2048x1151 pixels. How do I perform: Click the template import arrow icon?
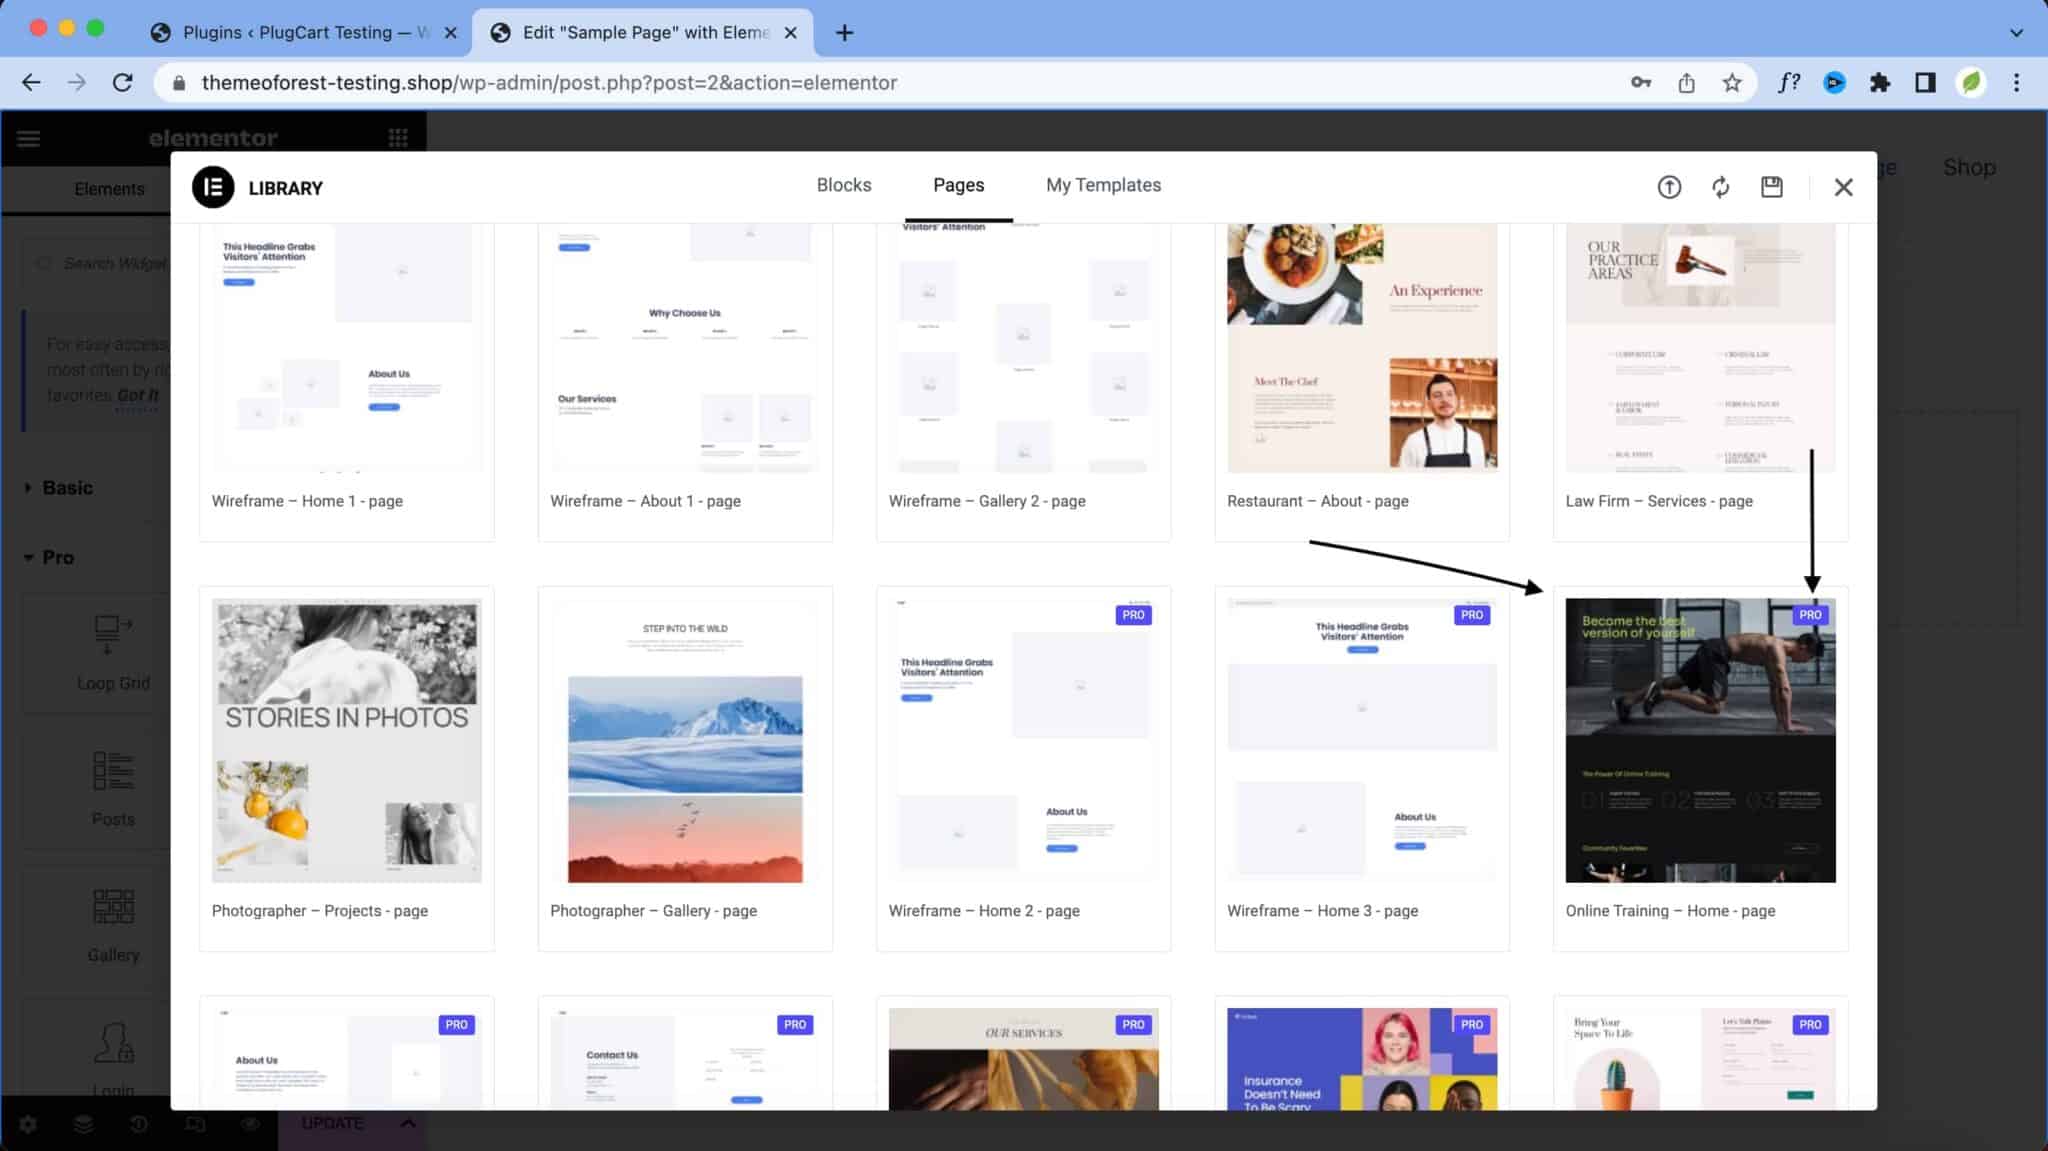pos(1670,187)
